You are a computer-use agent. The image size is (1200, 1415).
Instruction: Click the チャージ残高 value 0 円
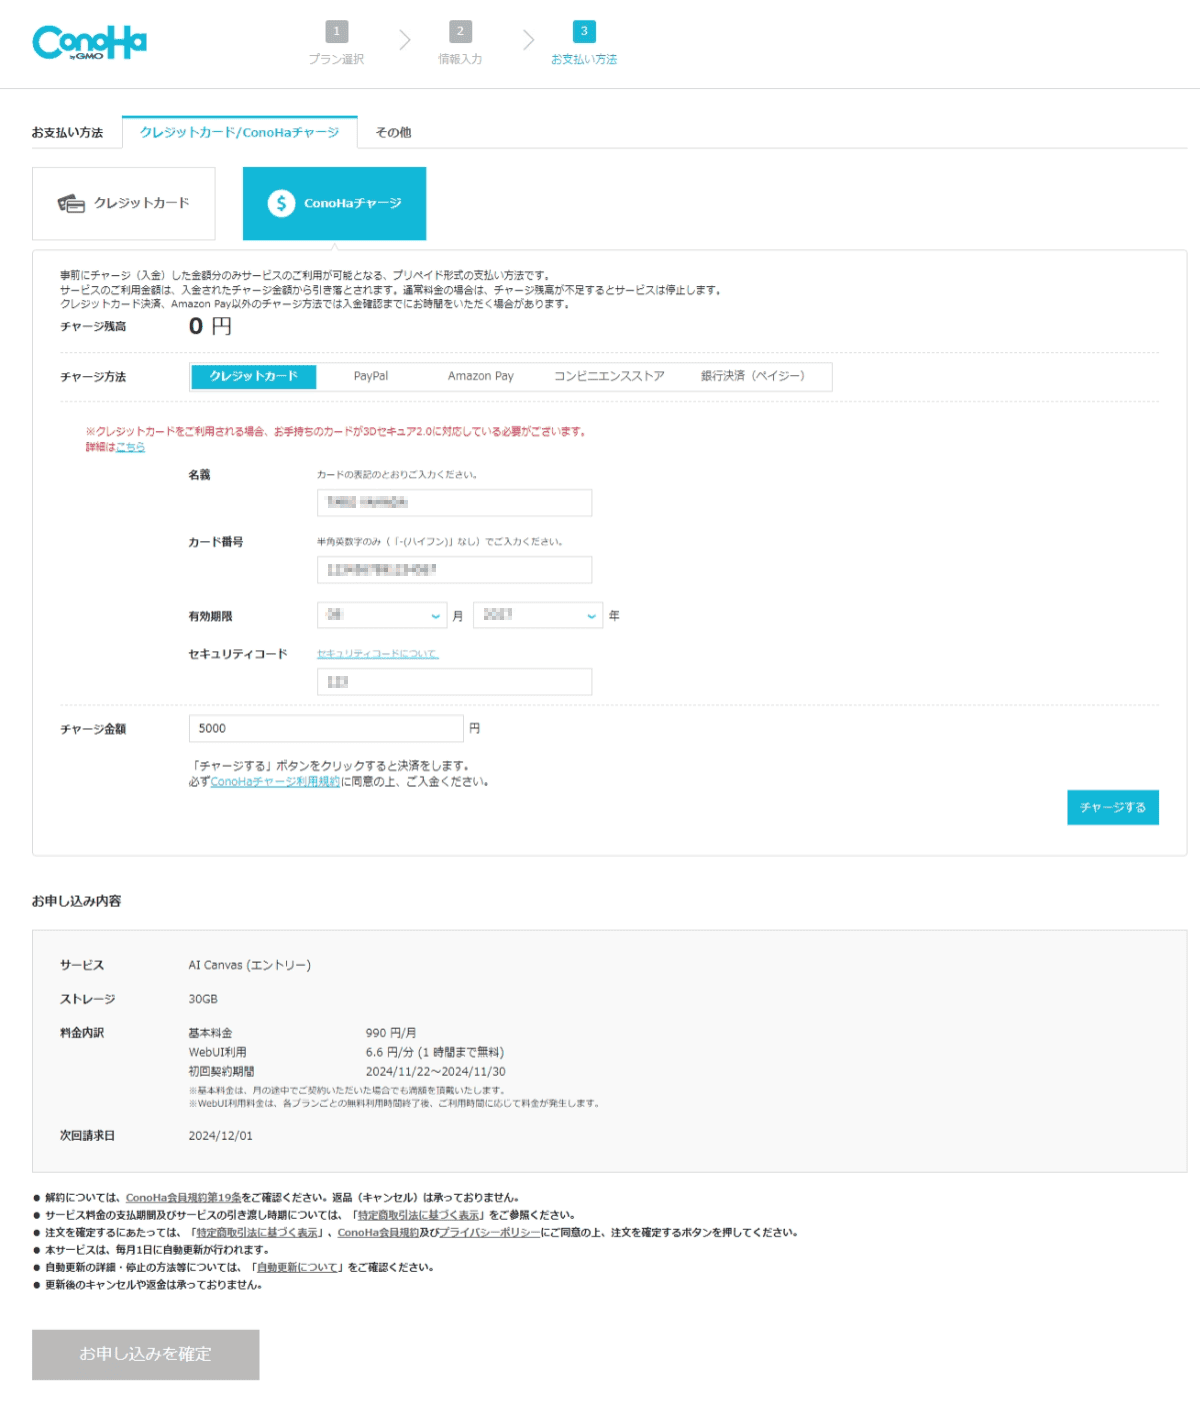[210, 326]
